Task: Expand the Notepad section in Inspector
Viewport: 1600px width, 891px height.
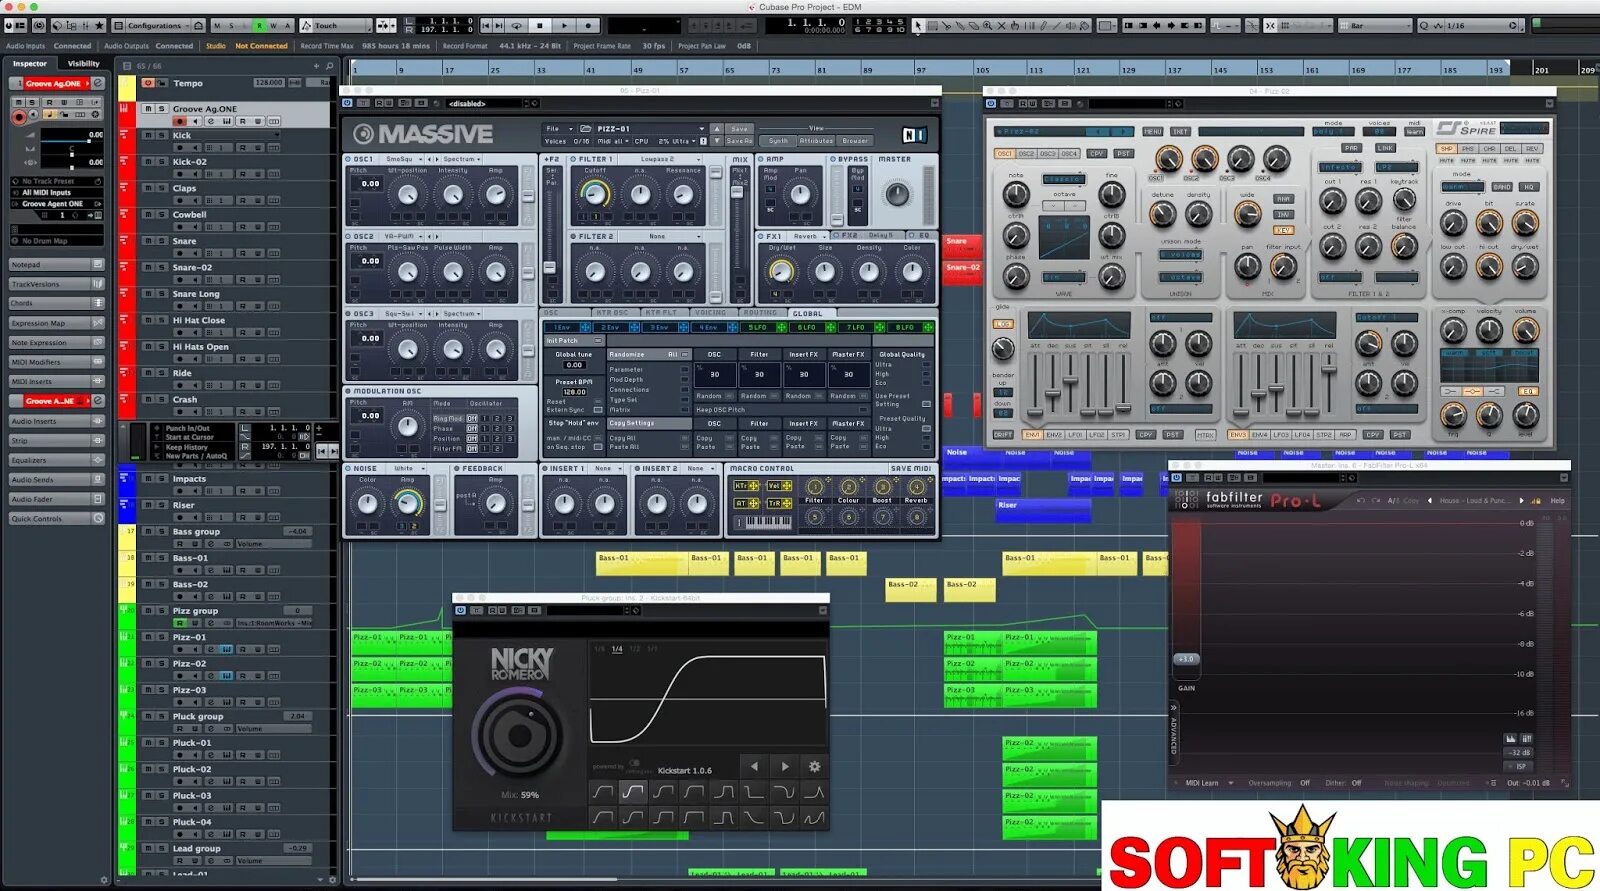Action: (x=57, y=264)
